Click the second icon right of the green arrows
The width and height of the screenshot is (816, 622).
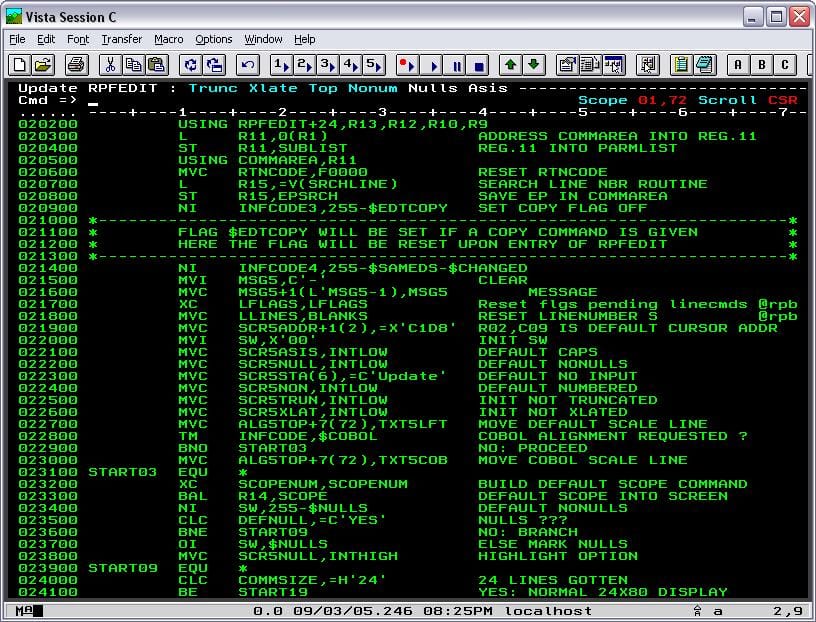(590, 65)
